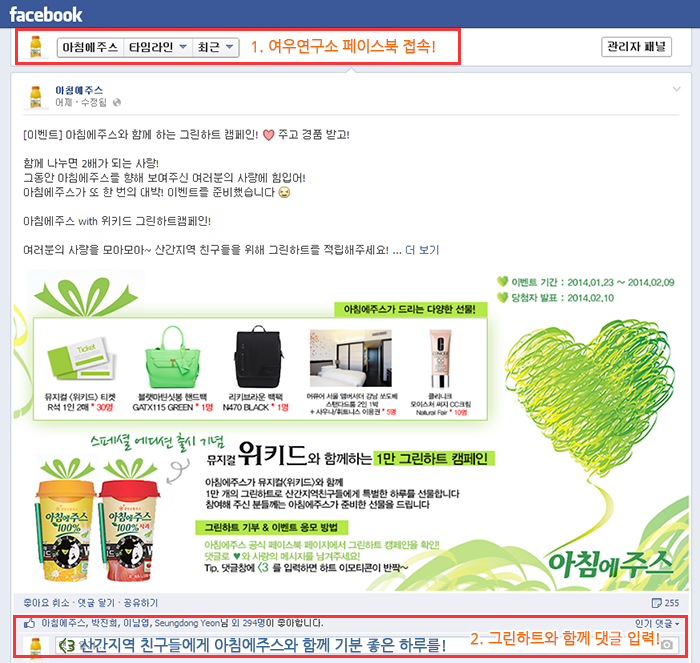Open the juice bottle page avatar in header
The image size is (700, 663).
coord(36,46)
